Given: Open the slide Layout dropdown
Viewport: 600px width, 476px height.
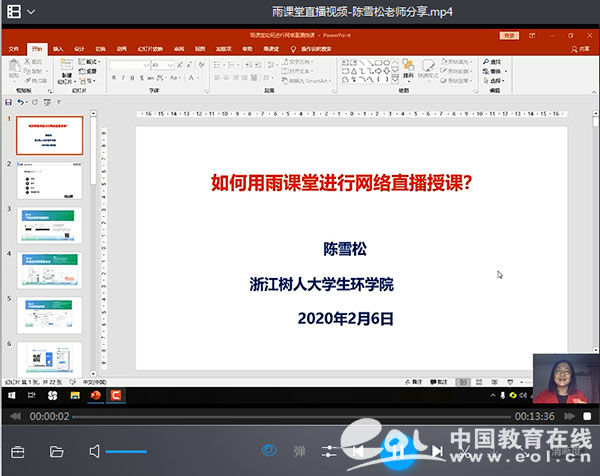Looking at the screenshot, I should 89,62.
